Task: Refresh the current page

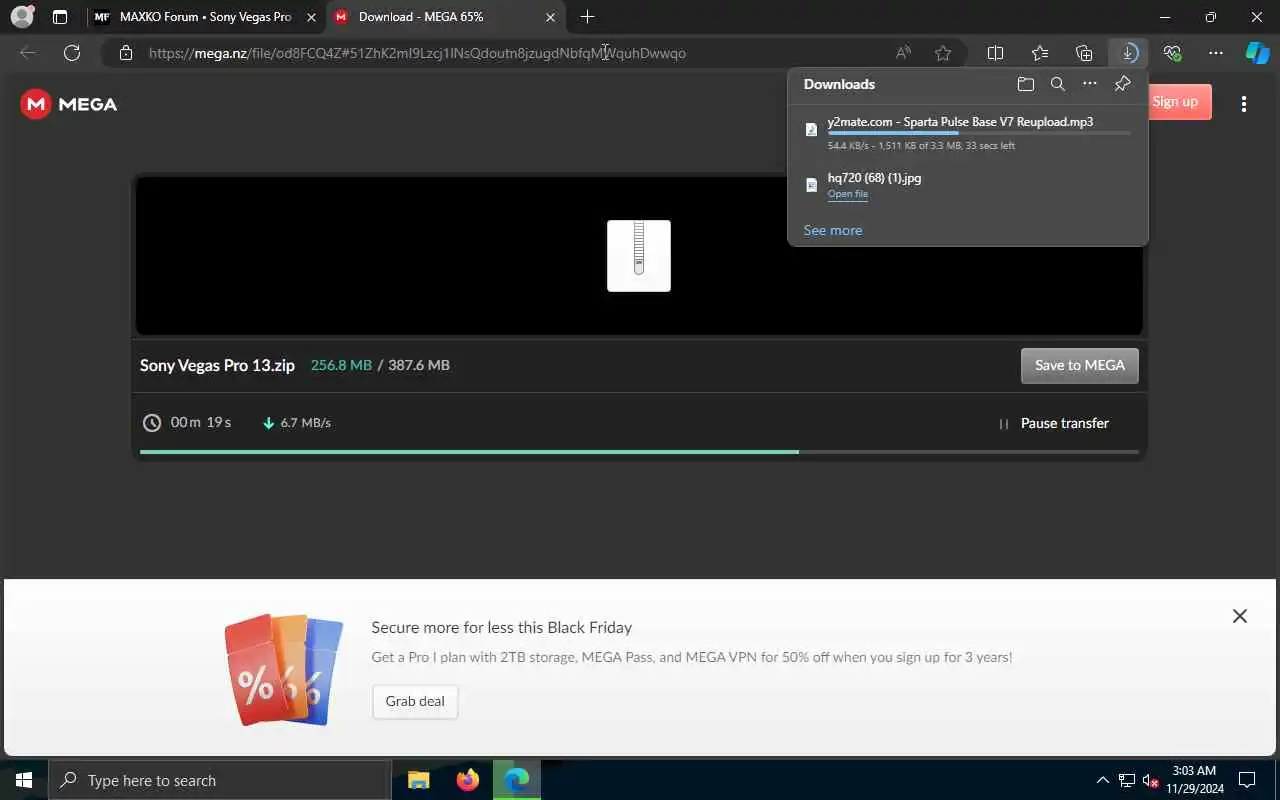Action: [72, 53]
